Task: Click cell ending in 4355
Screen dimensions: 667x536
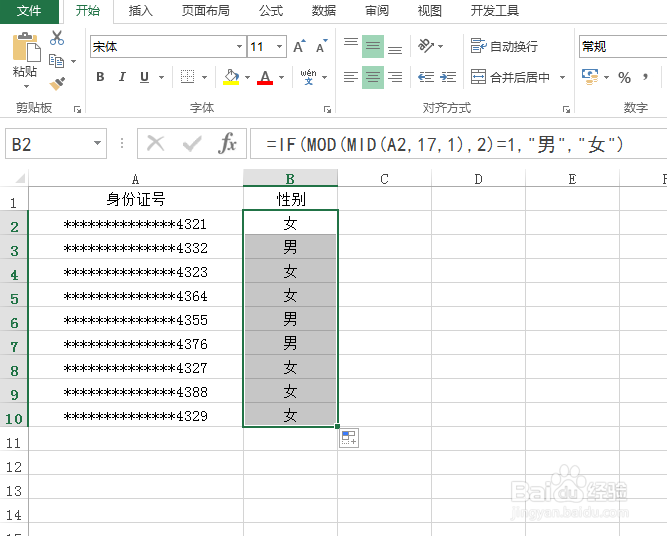Action: tap(136, 319)
